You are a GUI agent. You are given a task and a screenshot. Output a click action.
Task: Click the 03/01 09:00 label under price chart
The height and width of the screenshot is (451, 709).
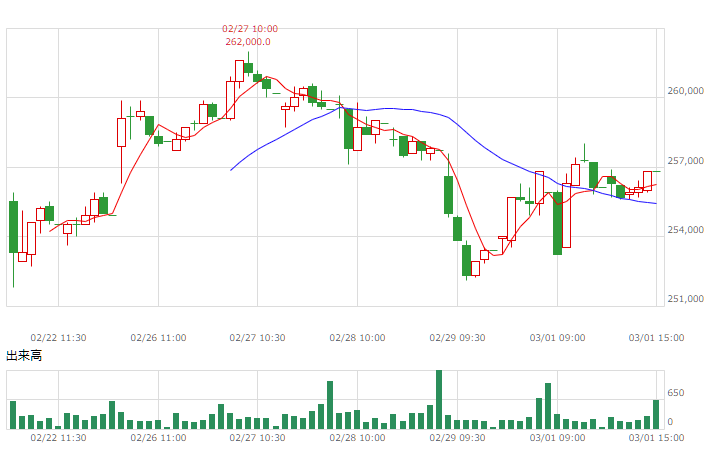coord(557,338)
